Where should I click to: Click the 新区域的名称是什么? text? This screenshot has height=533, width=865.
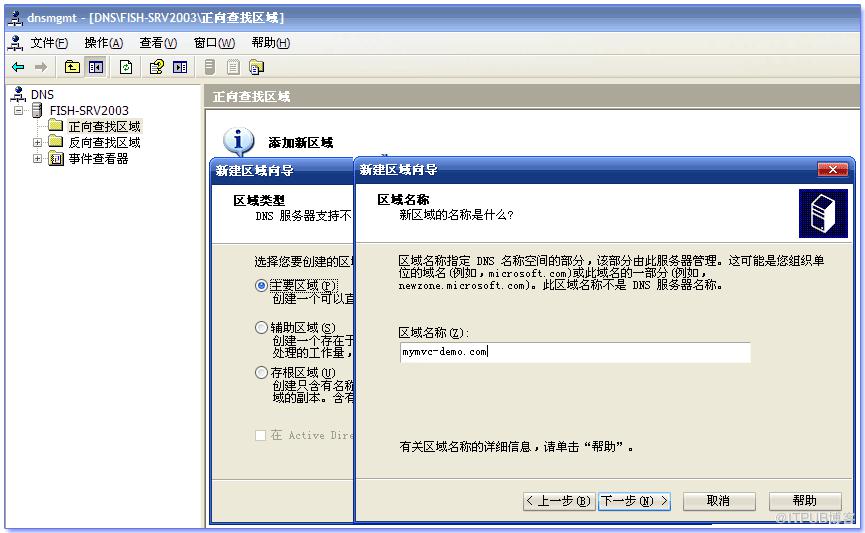[x=456, y=215]
